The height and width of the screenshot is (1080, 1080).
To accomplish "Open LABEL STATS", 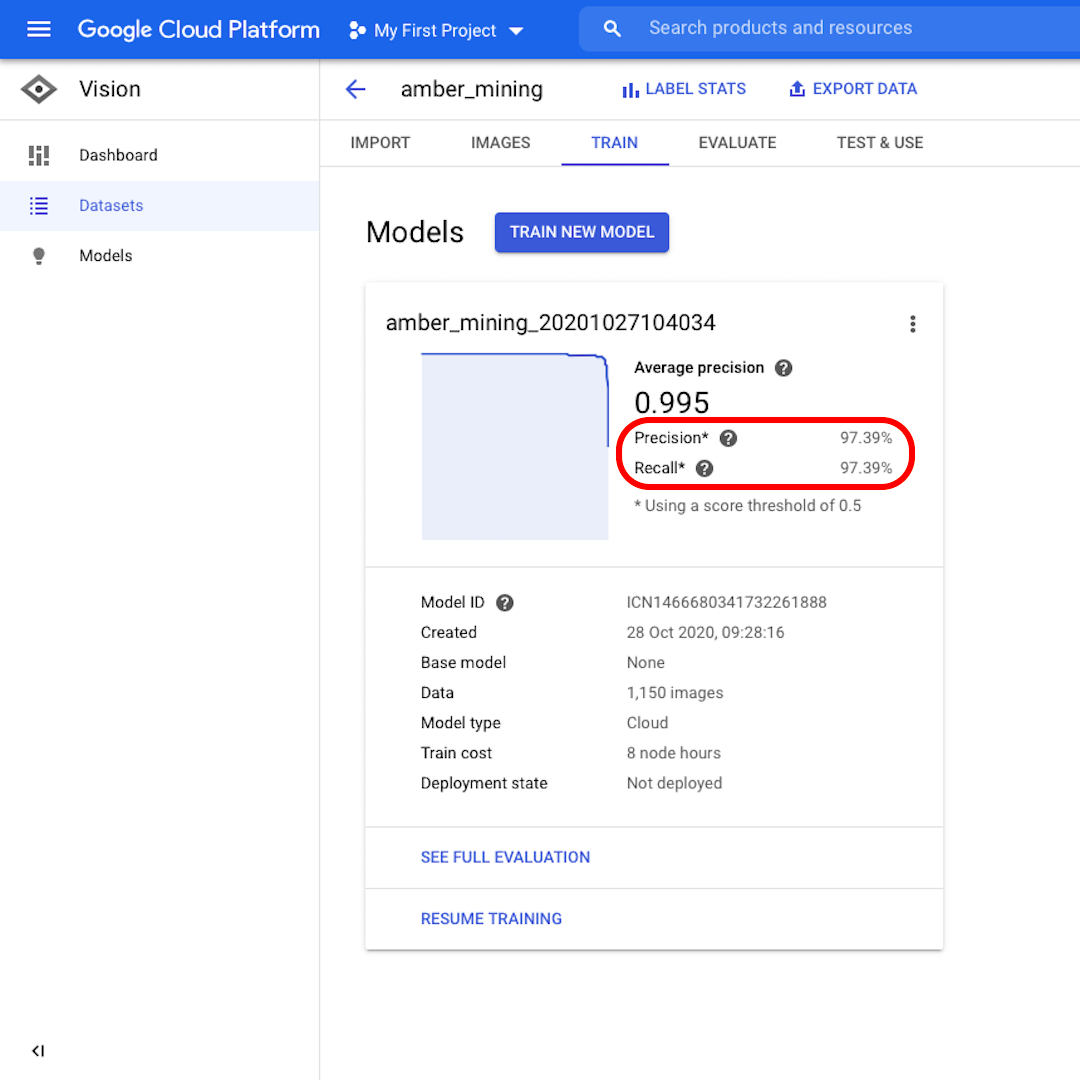I will pyautogui.click(x=683, y=89).
